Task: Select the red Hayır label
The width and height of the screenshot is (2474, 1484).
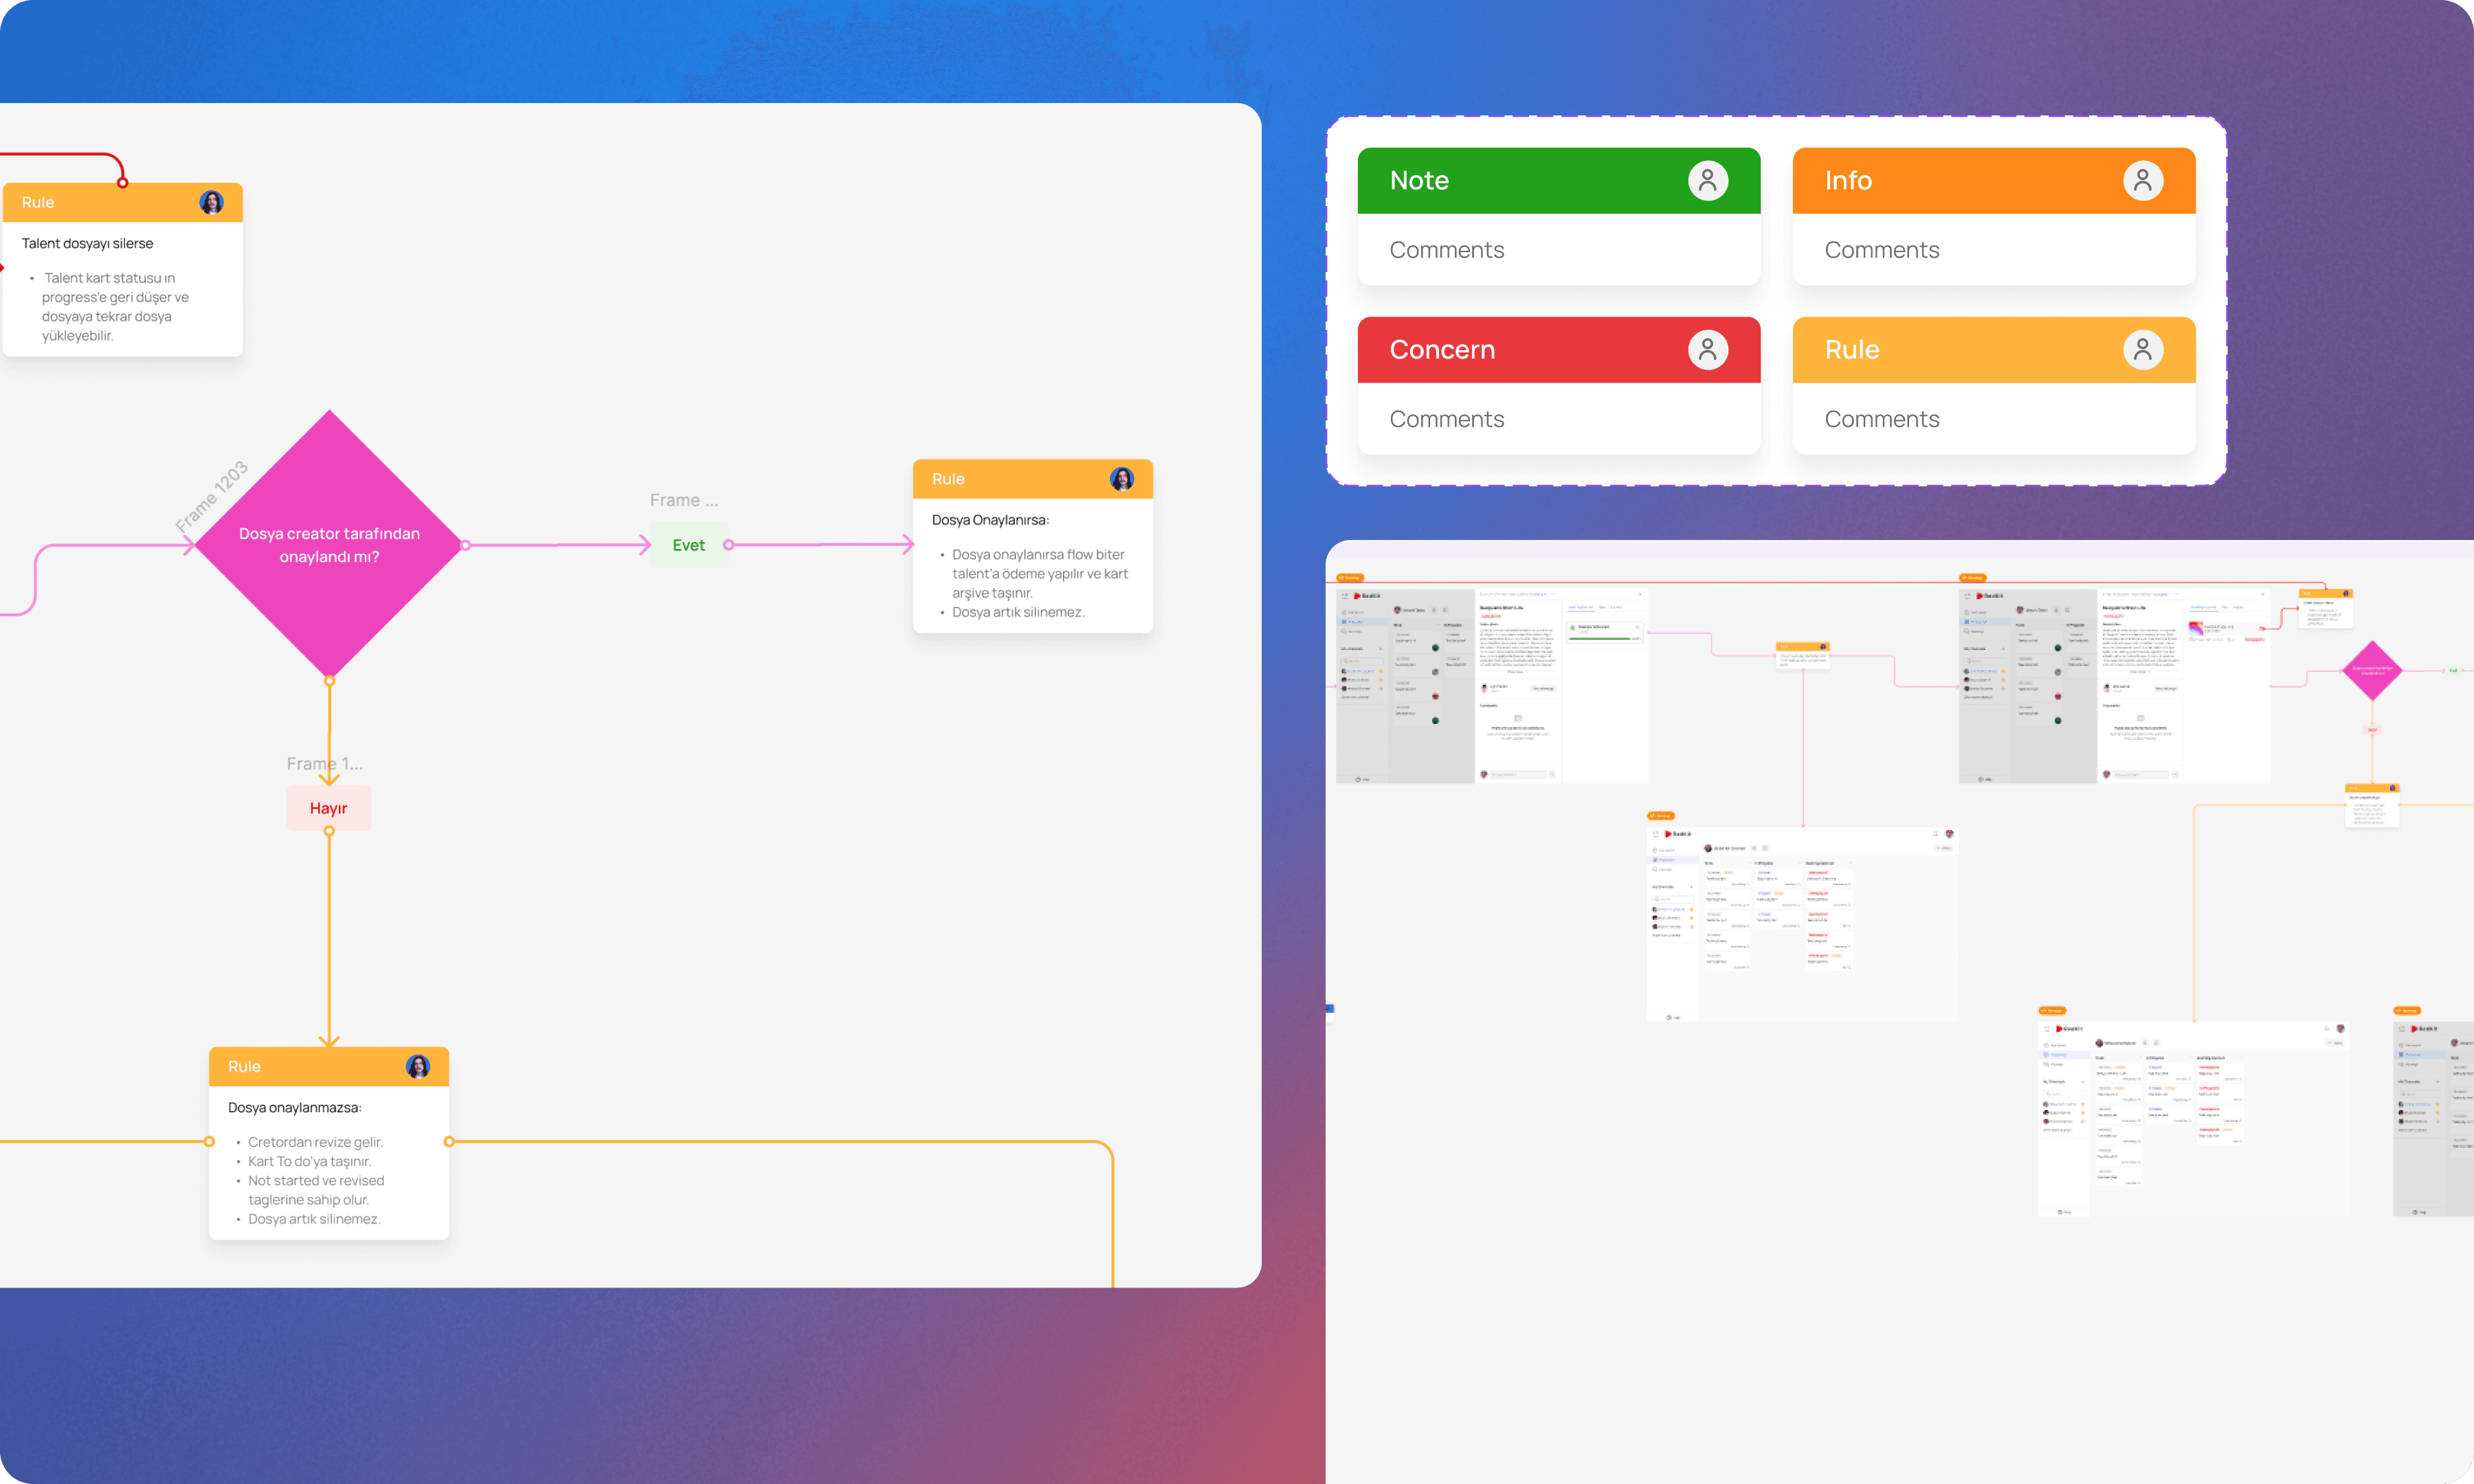Action: coord(328,808)
